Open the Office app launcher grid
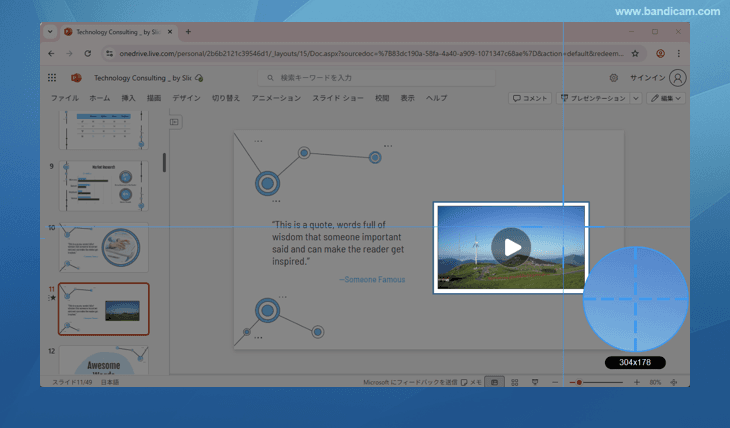This screenshot has height=428, width=730. tap(52, 78)
